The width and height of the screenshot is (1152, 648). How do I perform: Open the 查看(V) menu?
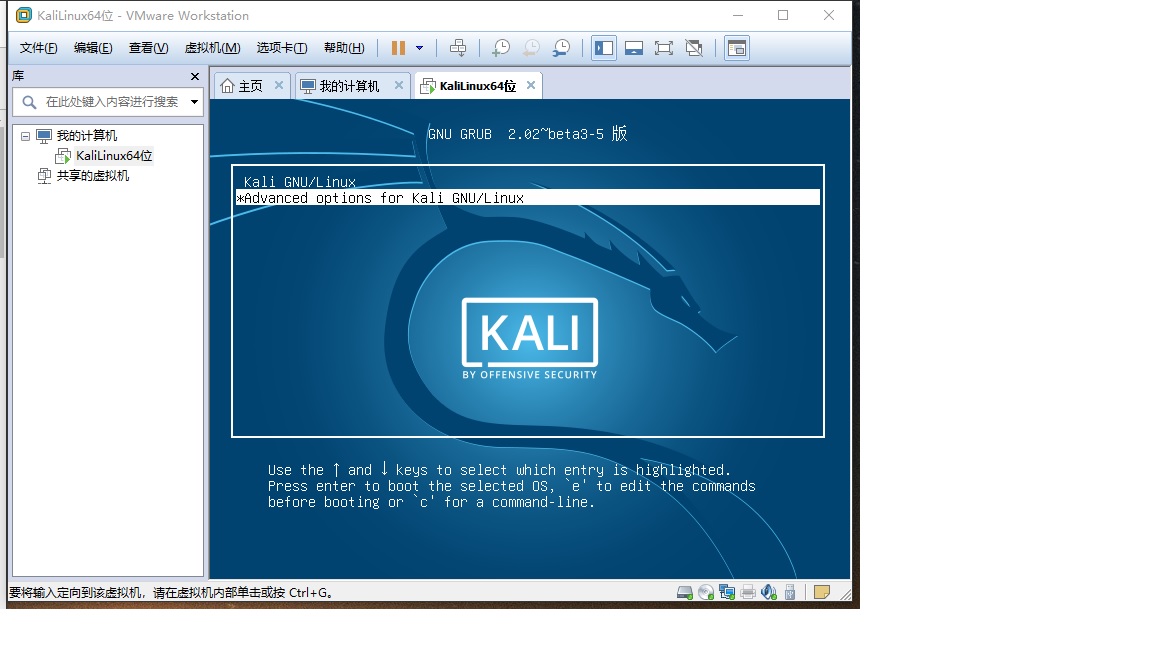click(x=148, y=48)
